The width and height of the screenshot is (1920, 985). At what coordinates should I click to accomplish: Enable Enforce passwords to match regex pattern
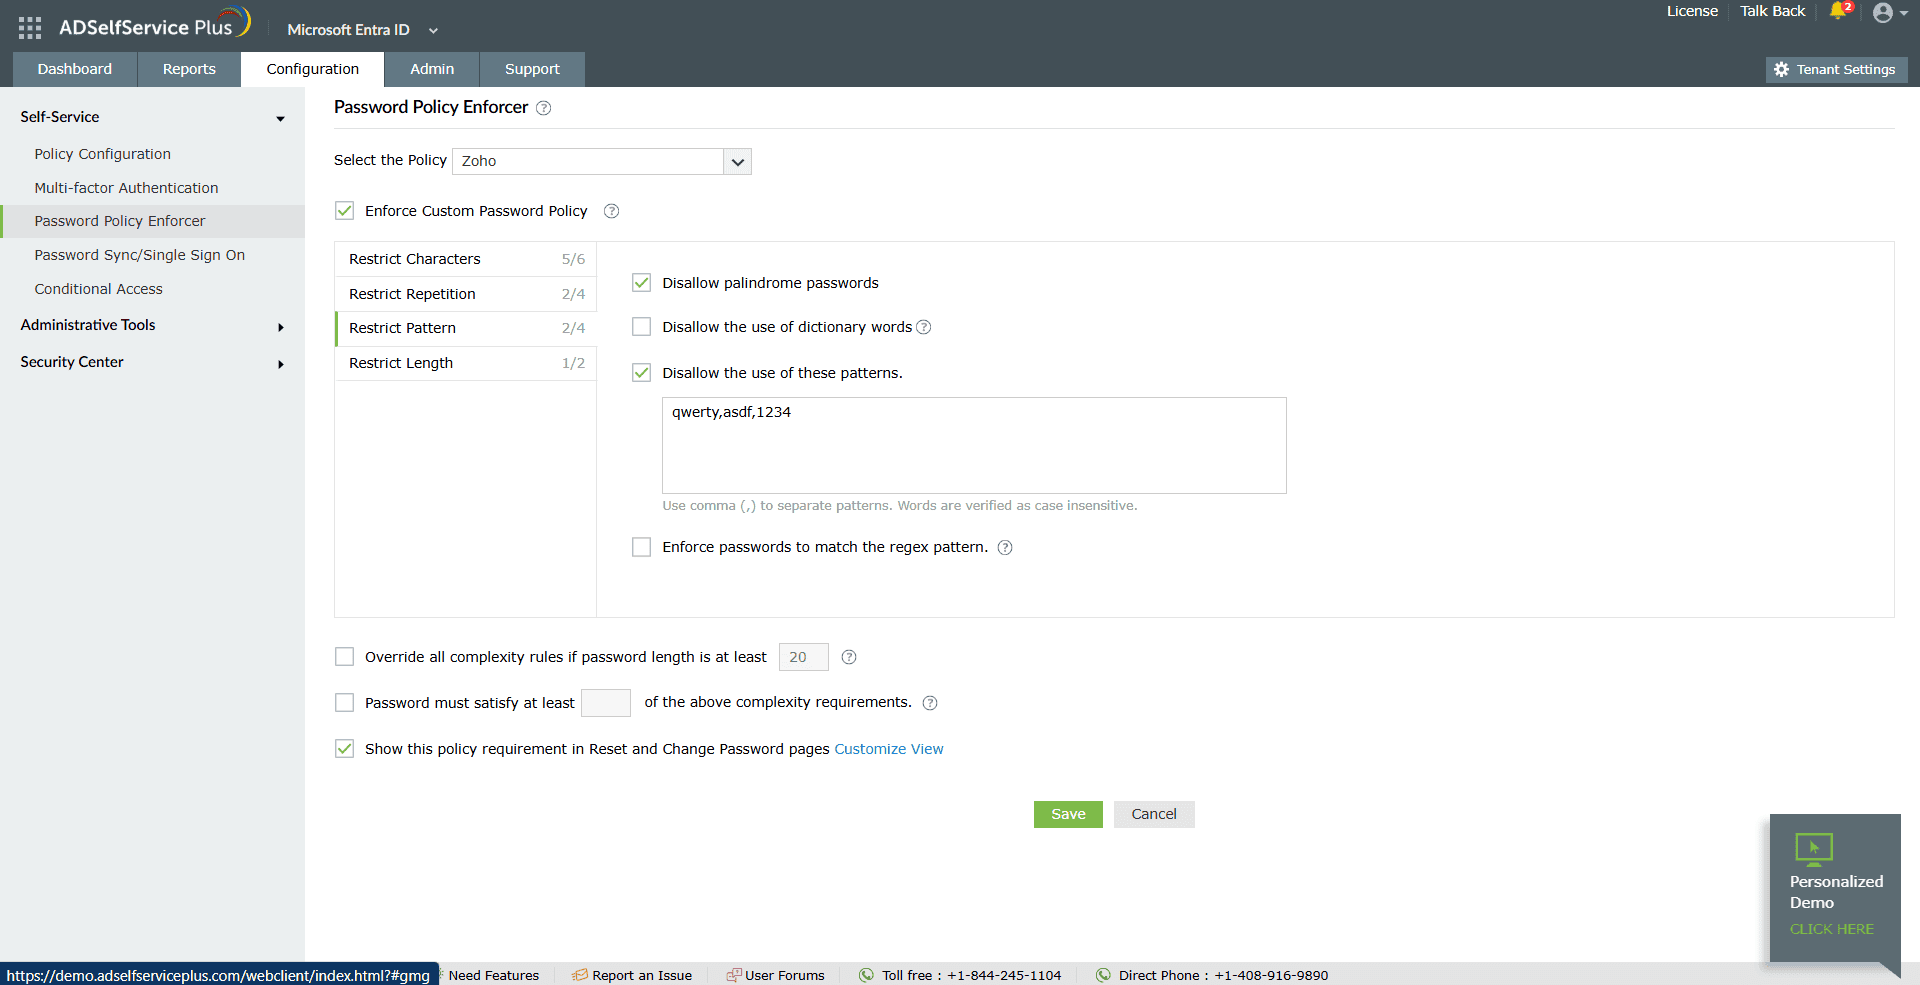(642, 547)
